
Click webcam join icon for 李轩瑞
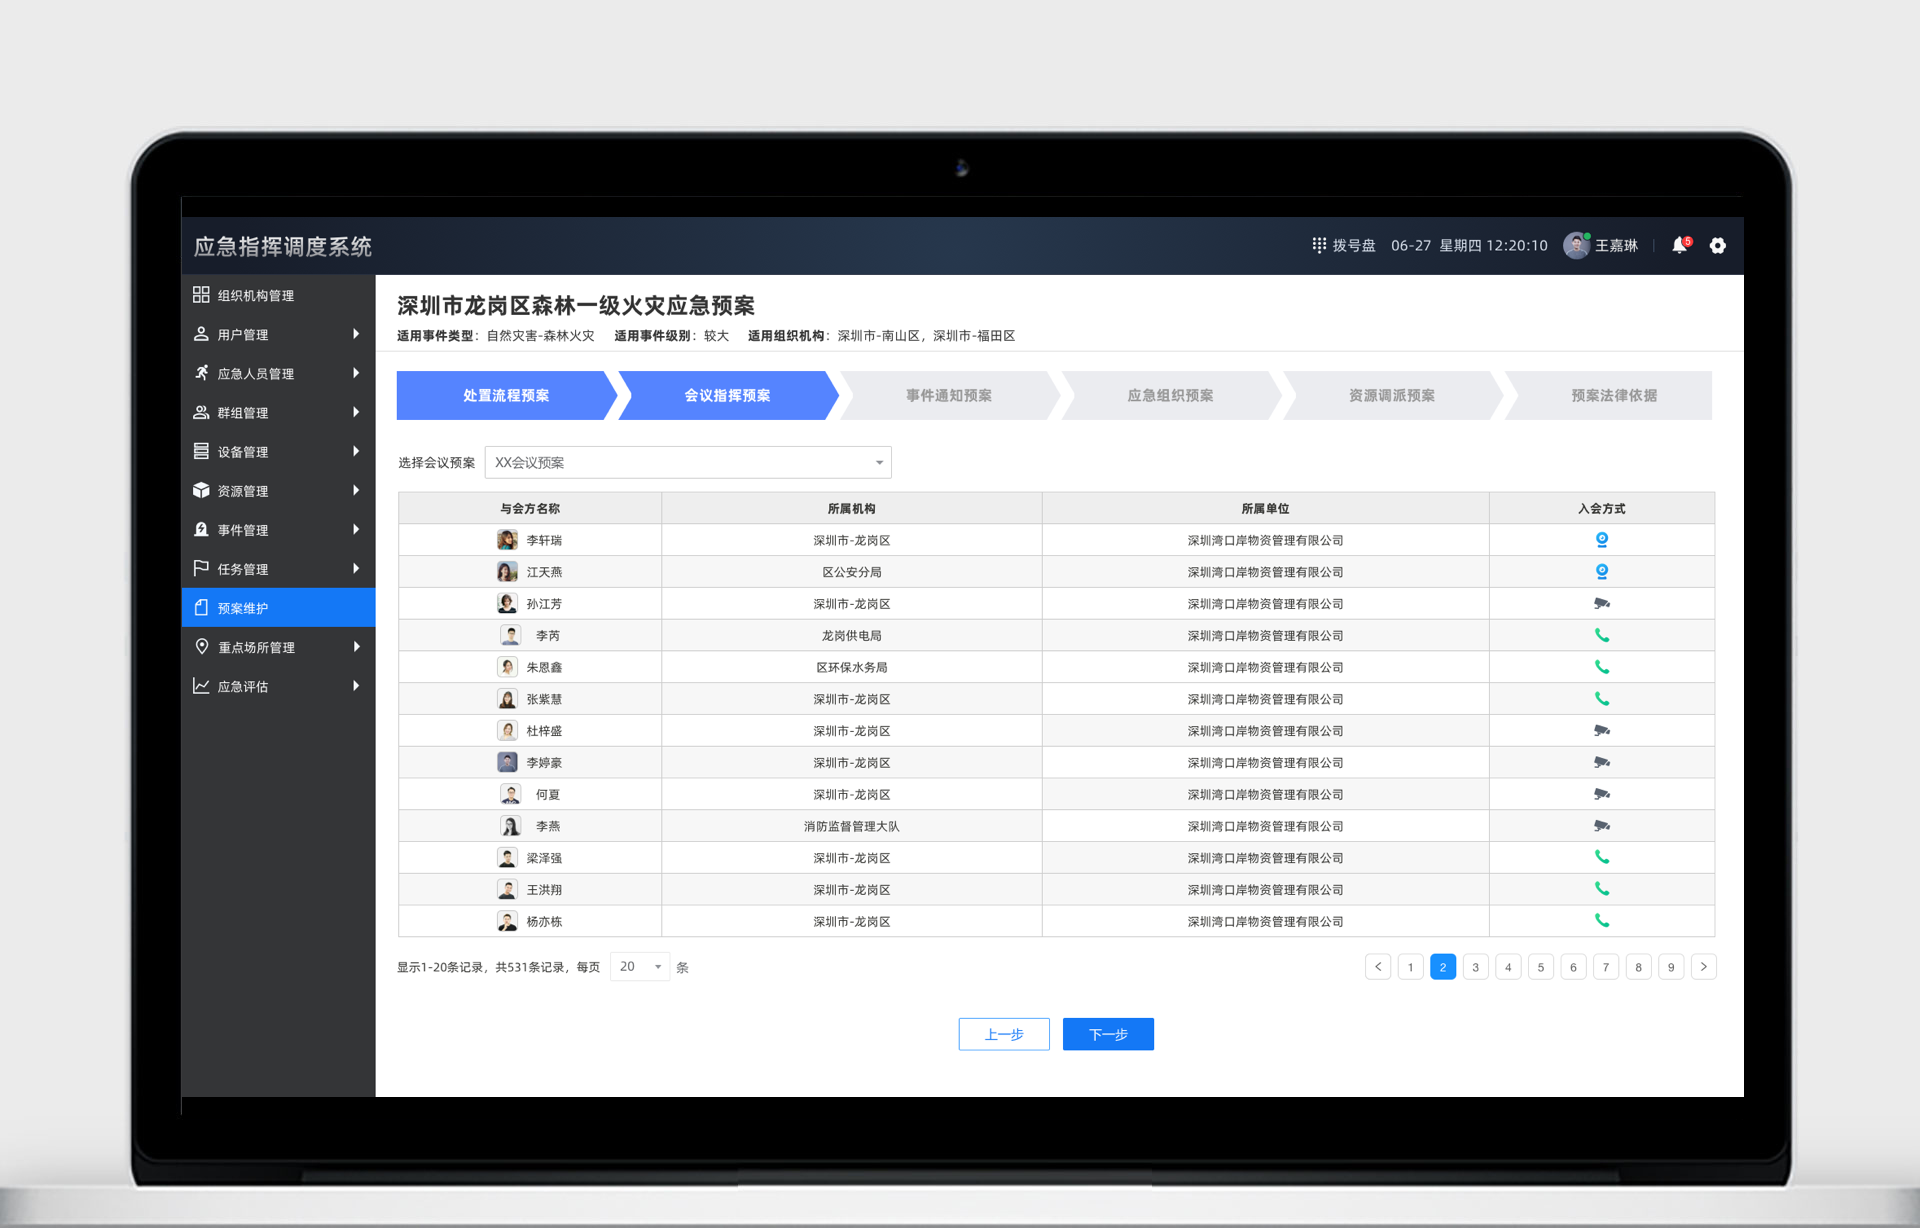1601,540
